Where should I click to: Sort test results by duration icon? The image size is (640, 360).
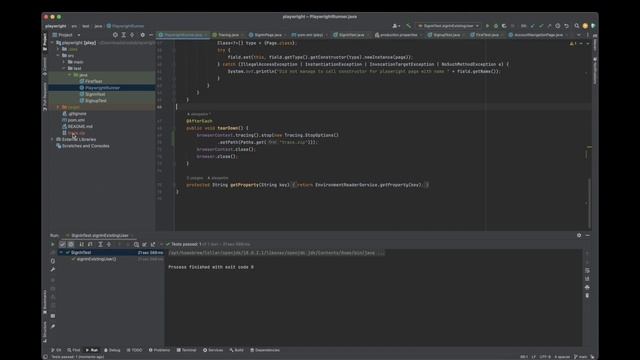pos(90,244)
